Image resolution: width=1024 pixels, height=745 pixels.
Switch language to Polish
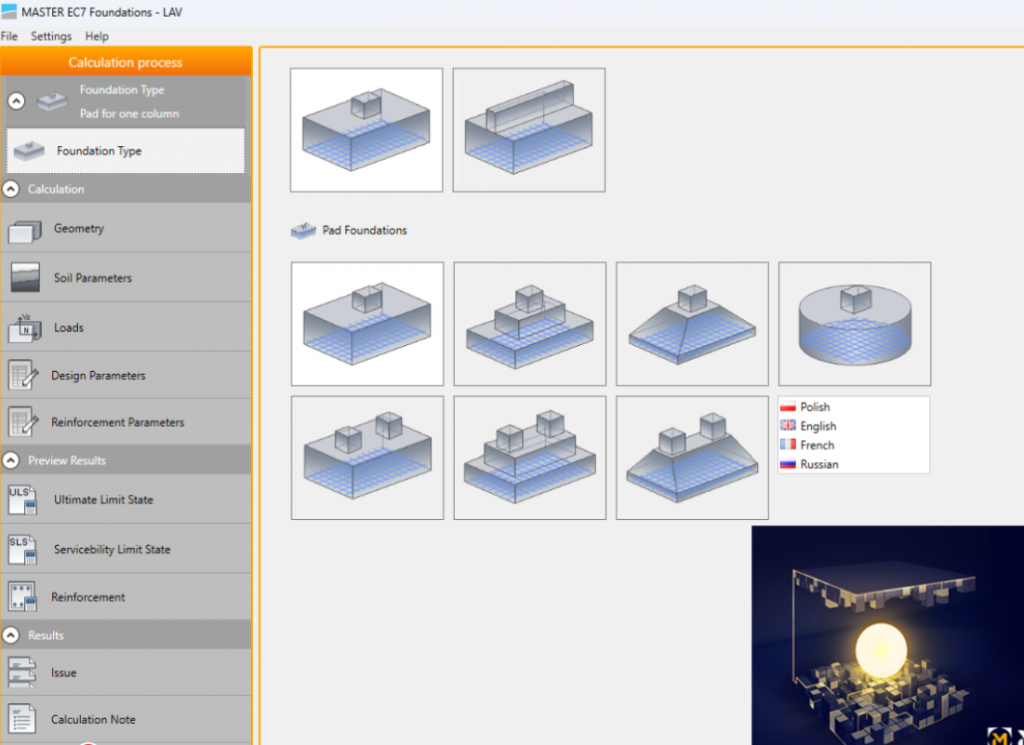(814, 407)
